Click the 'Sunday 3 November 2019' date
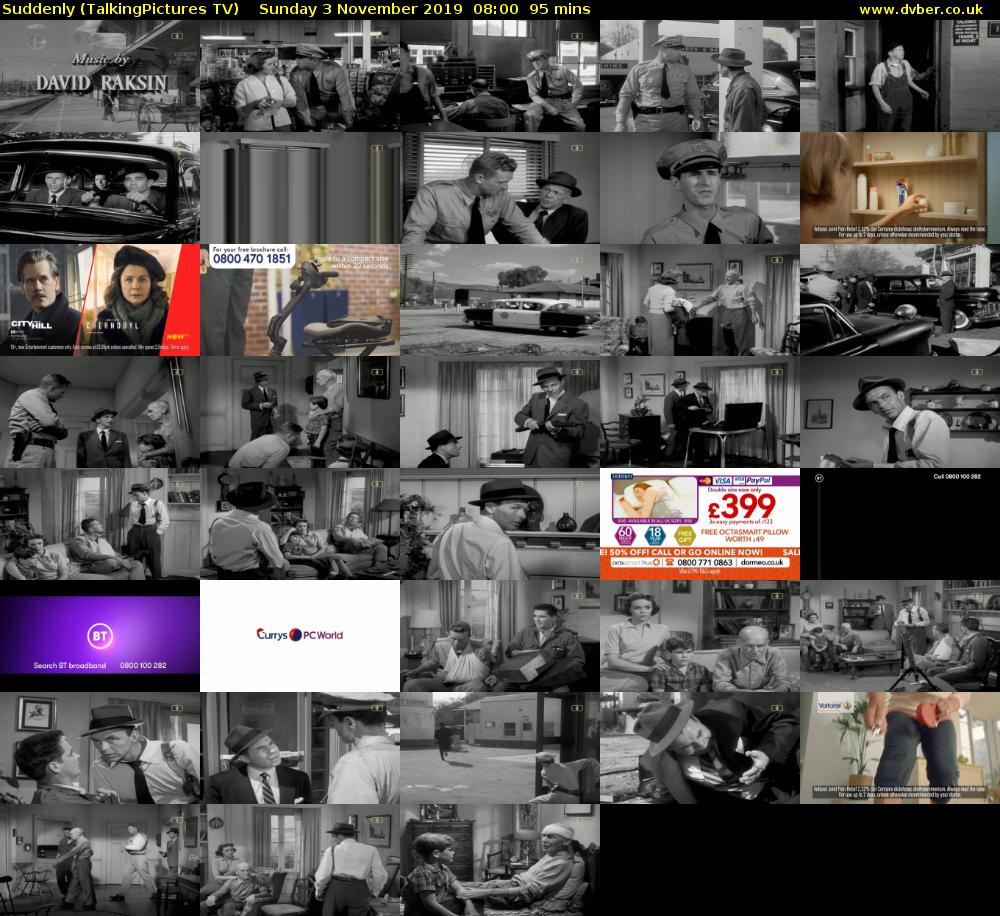This screenshot has width=1000, height=916. [x=361, y=10]
